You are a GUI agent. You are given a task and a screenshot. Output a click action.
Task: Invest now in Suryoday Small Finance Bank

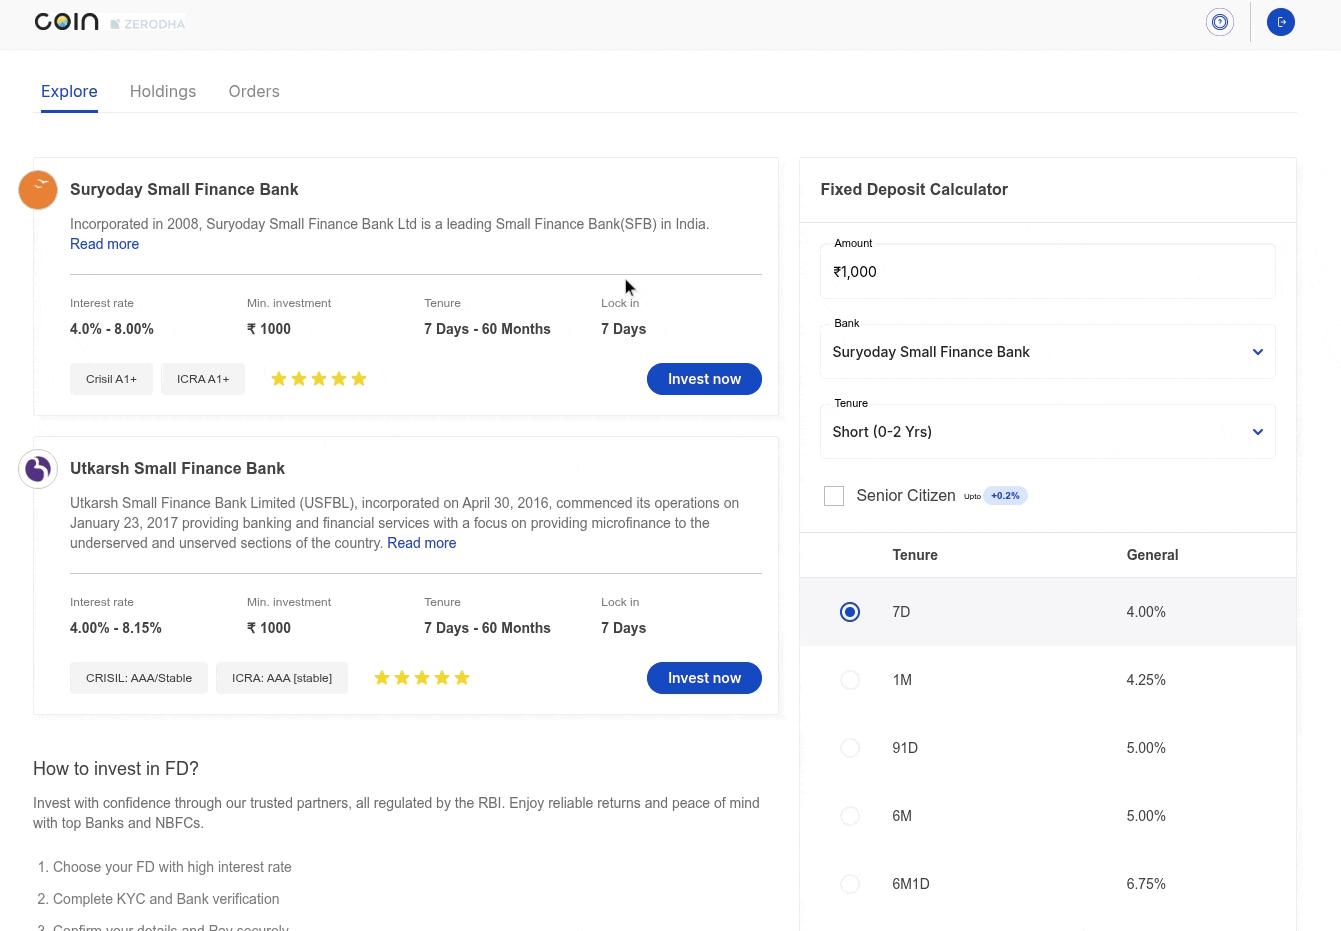(x=704, y=379)
